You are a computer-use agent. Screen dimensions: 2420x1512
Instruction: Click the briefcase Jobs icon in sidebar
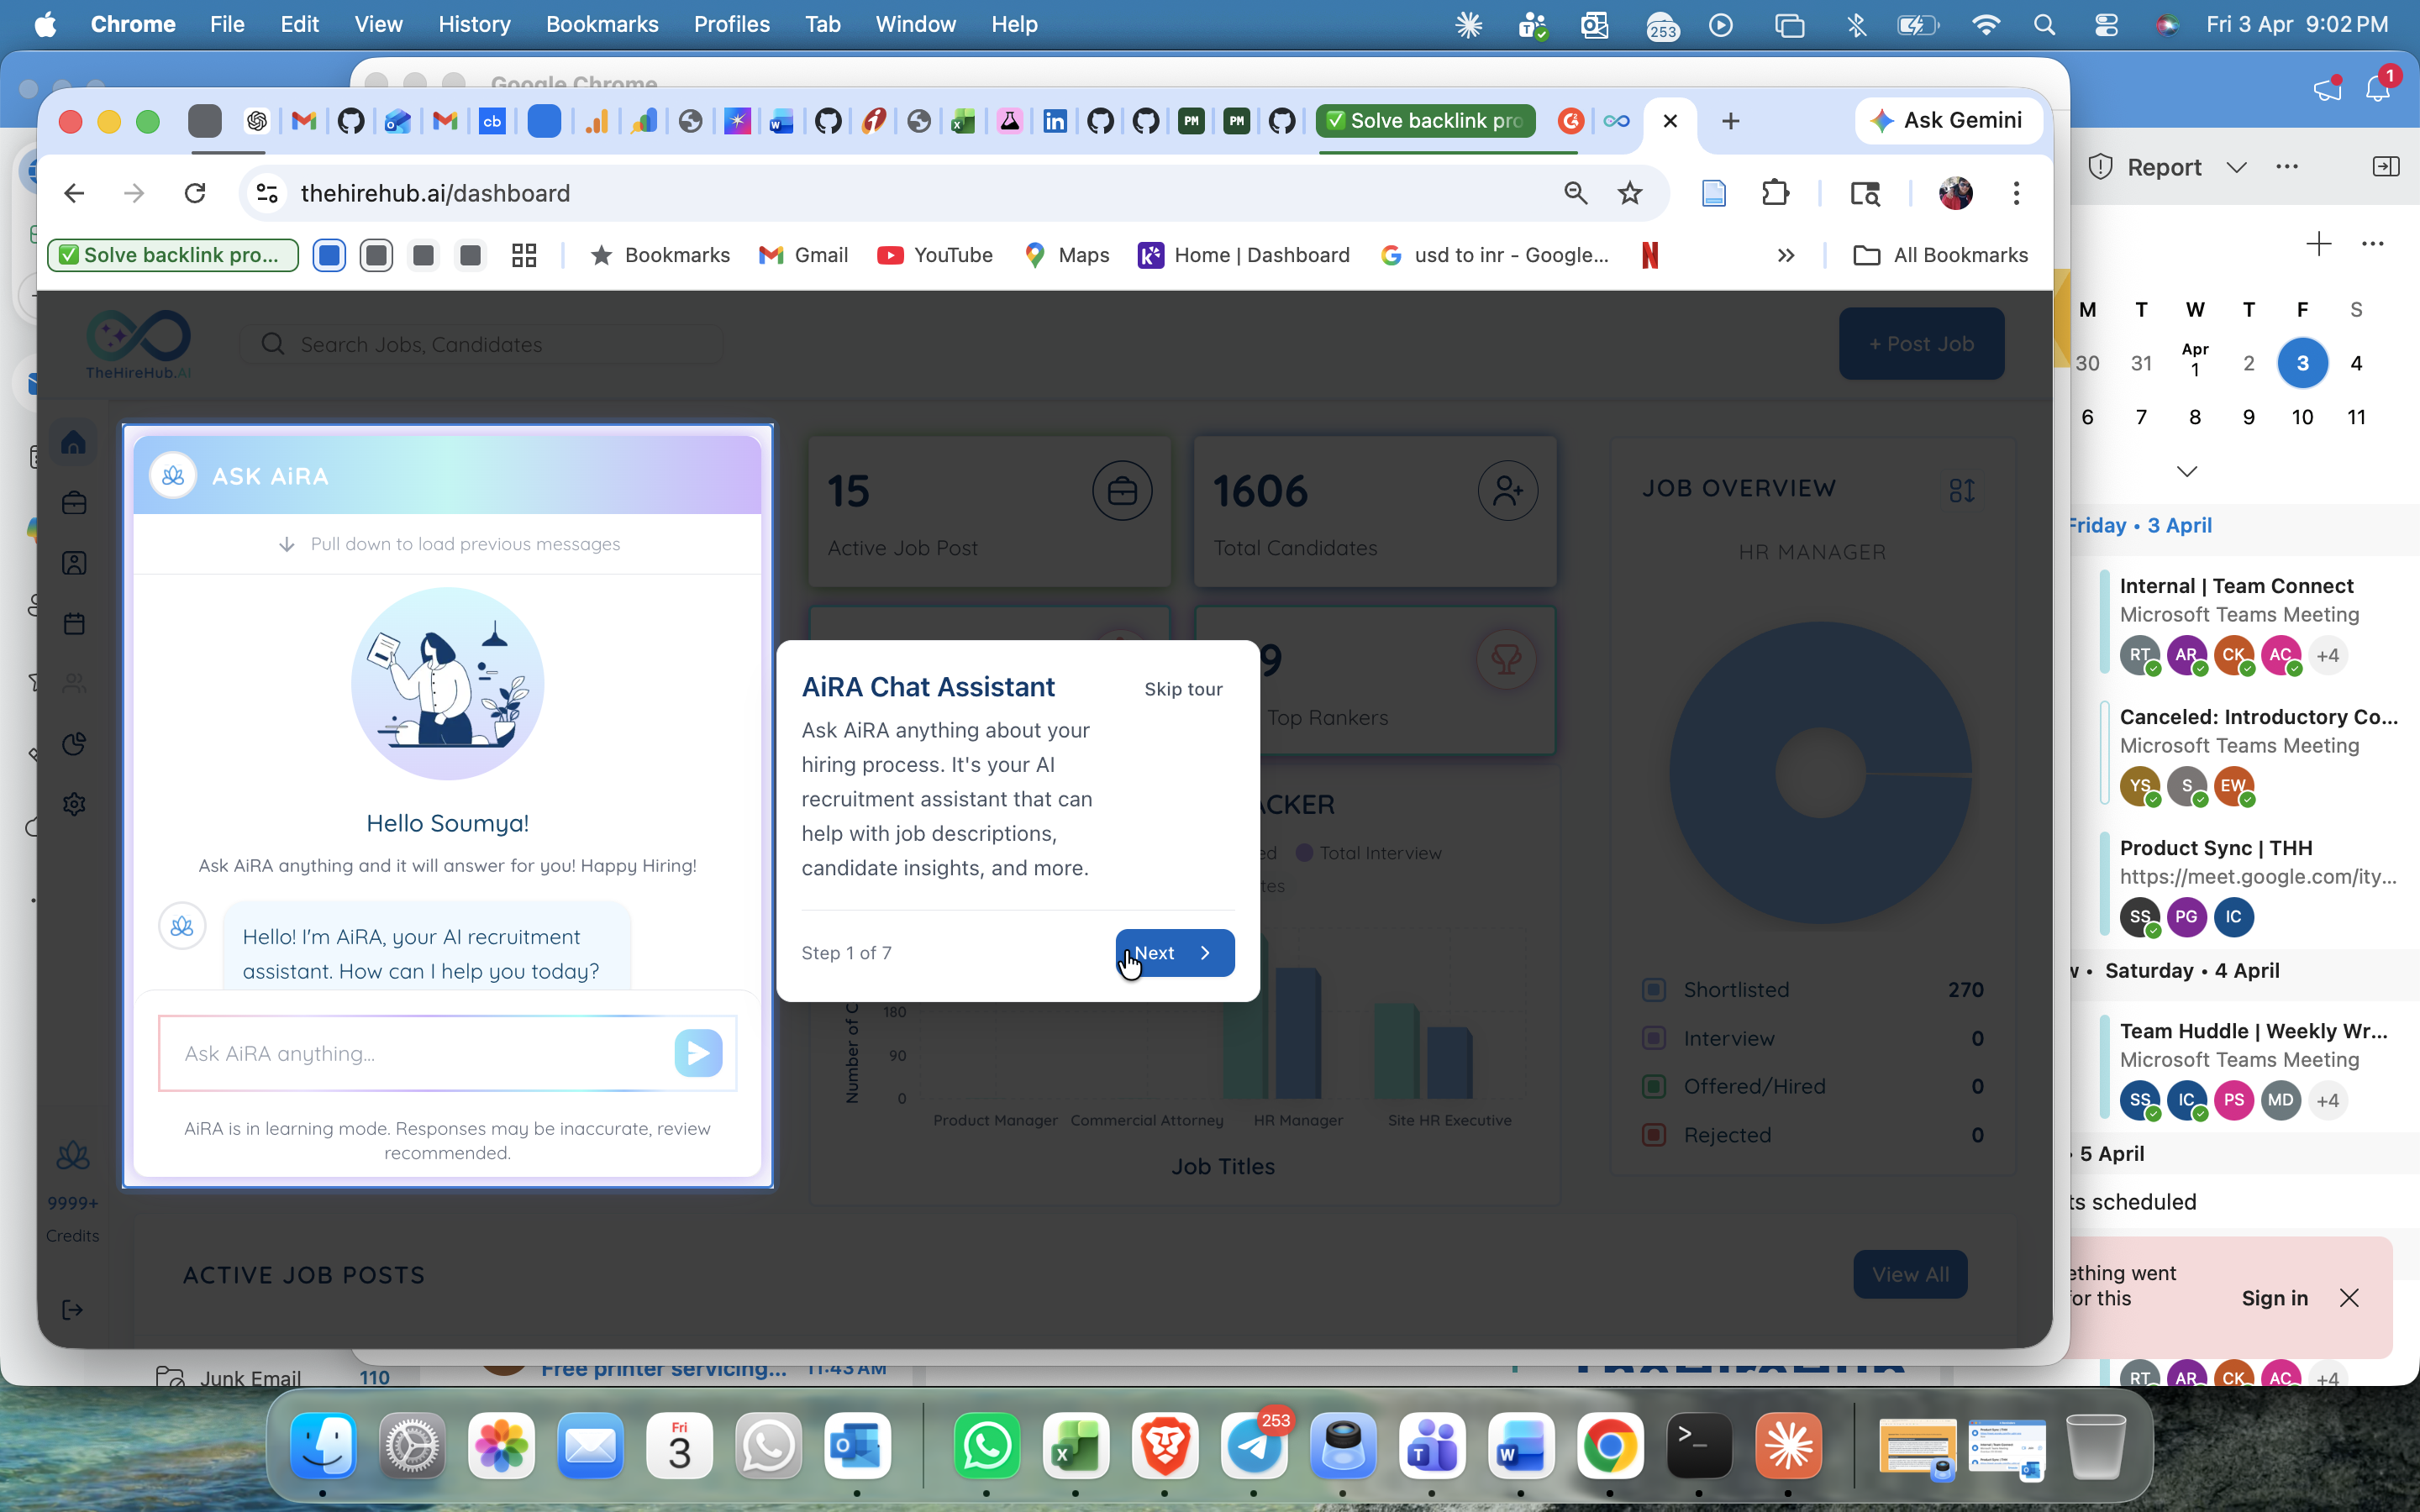[x=74, y=502]
